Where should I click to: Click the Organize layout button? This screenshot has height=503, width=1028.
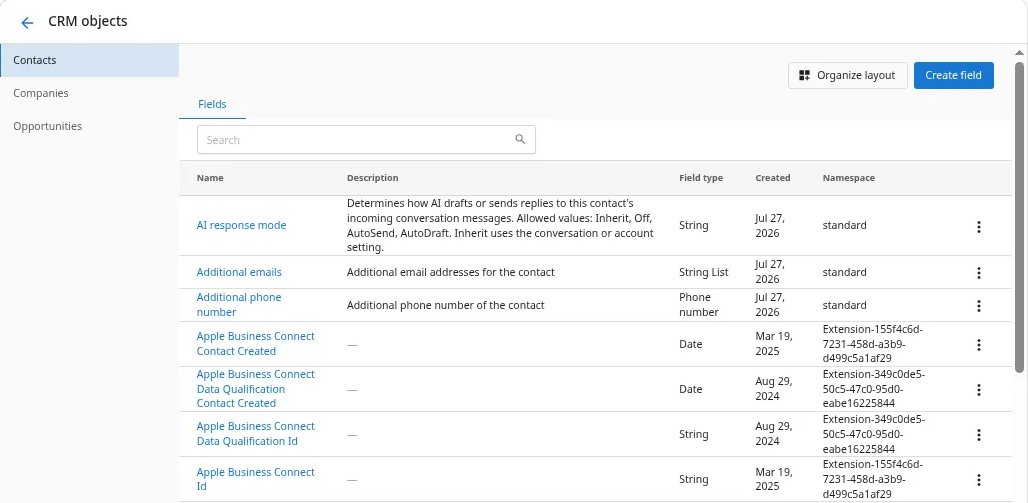click(848, 75)
